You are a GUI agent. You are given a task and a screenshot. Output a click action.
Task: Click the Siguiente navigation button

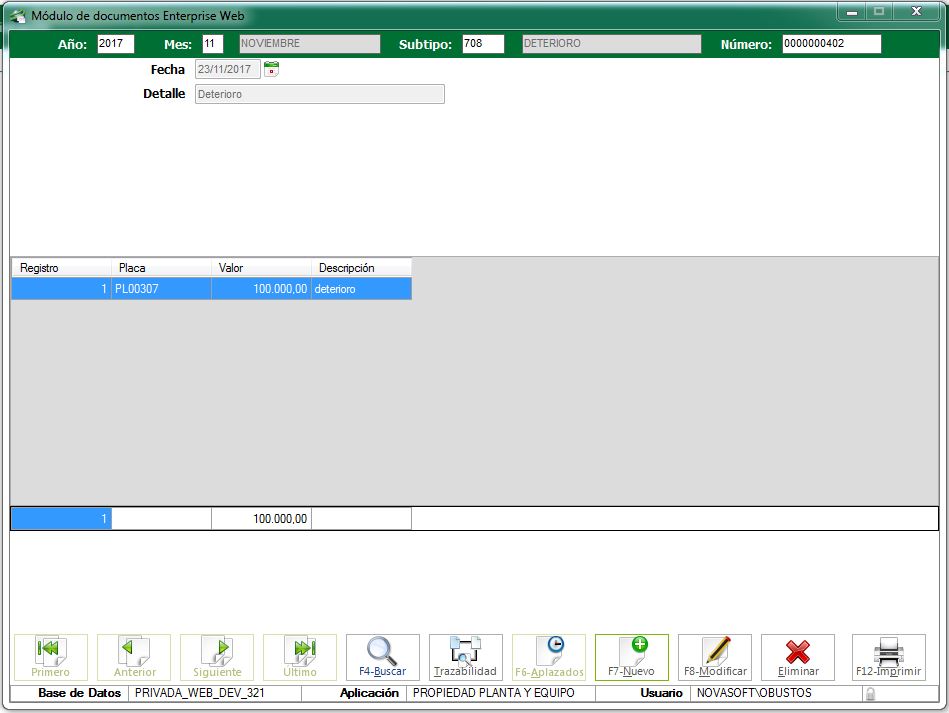[217, 657]
